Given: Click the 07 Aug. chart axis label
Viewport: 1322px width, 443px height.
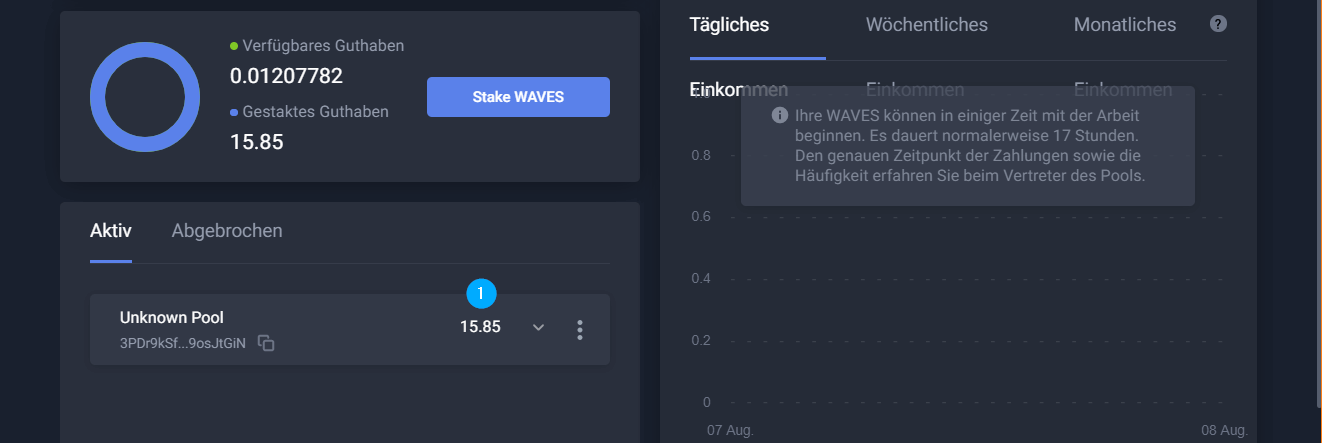Looking at the screenshot, I should click(x=730, y=430).
